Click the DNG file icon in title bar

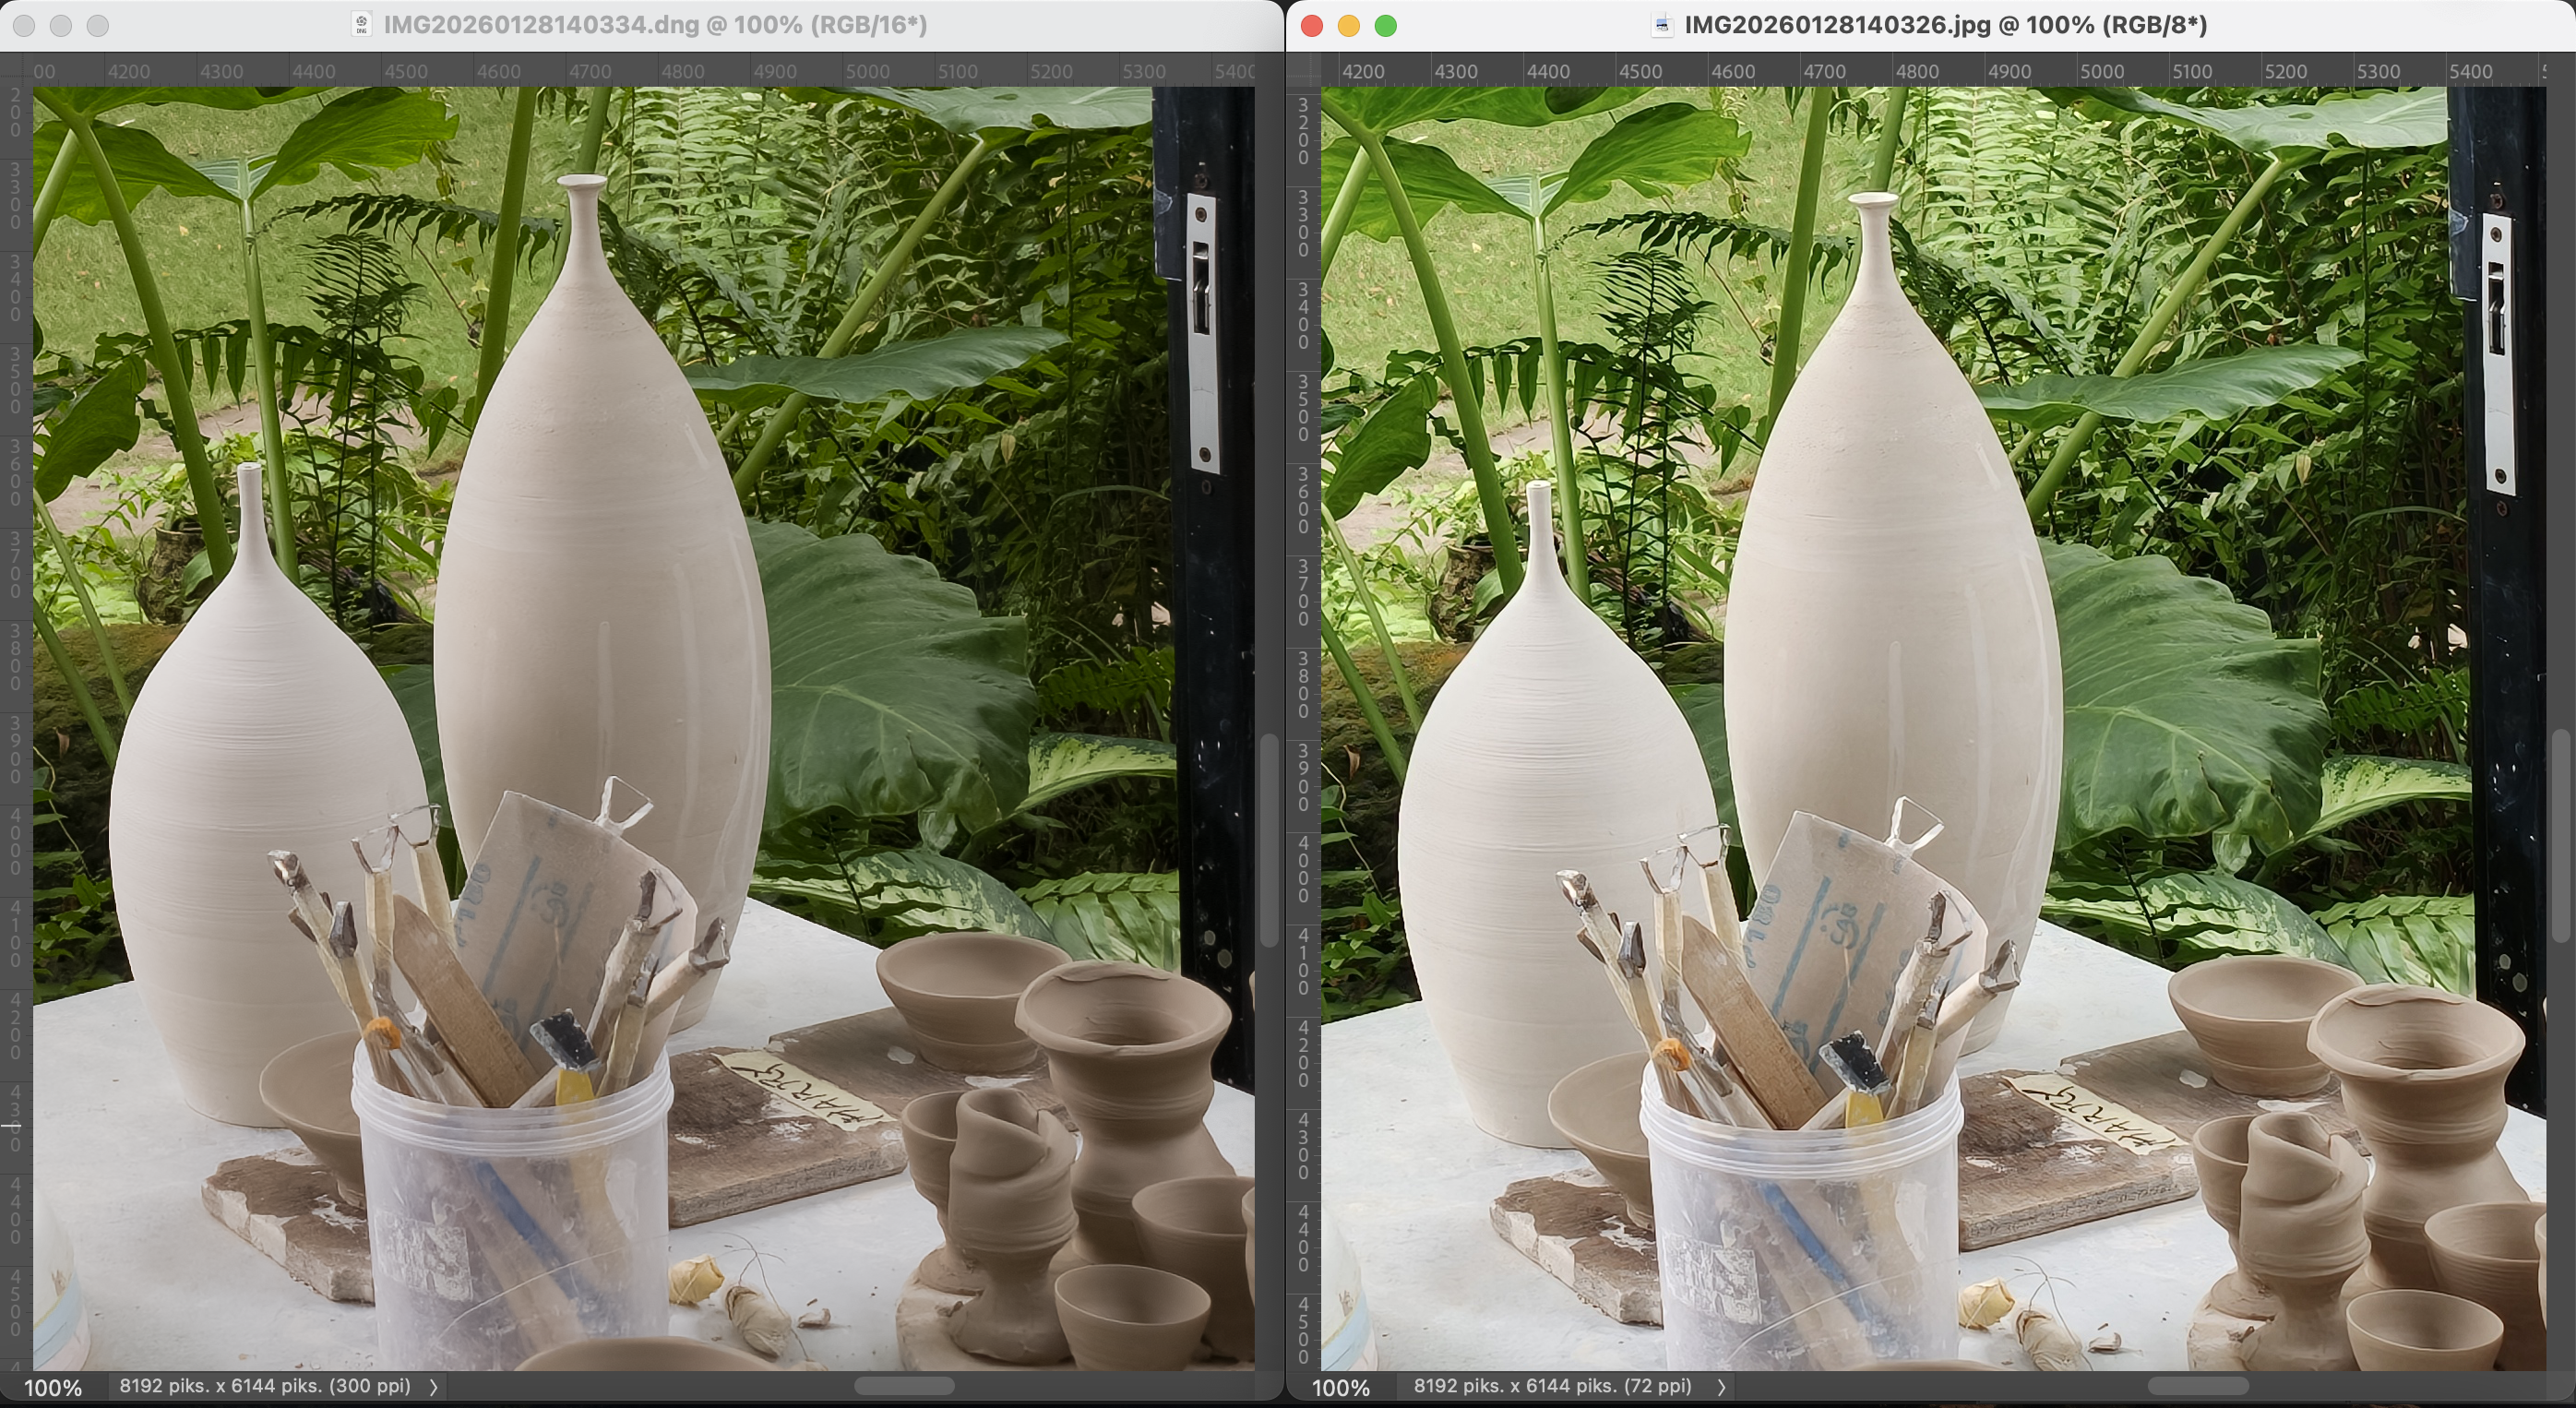(x=362, y=25)
